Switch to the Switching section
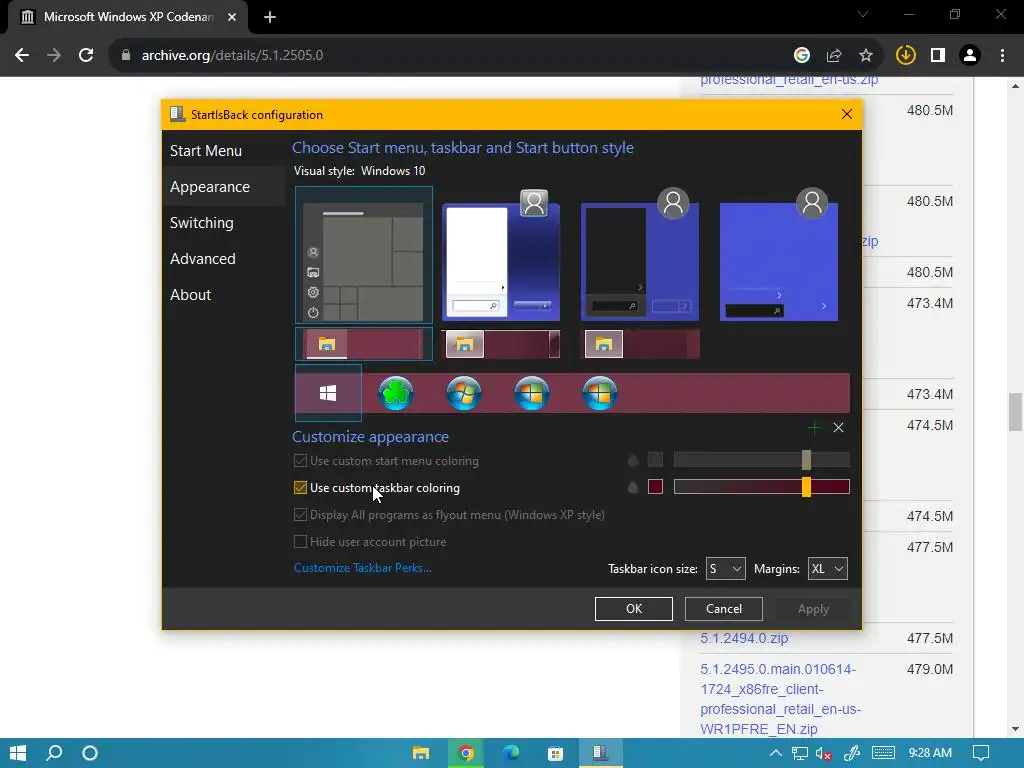 click(x=202, y=223)
